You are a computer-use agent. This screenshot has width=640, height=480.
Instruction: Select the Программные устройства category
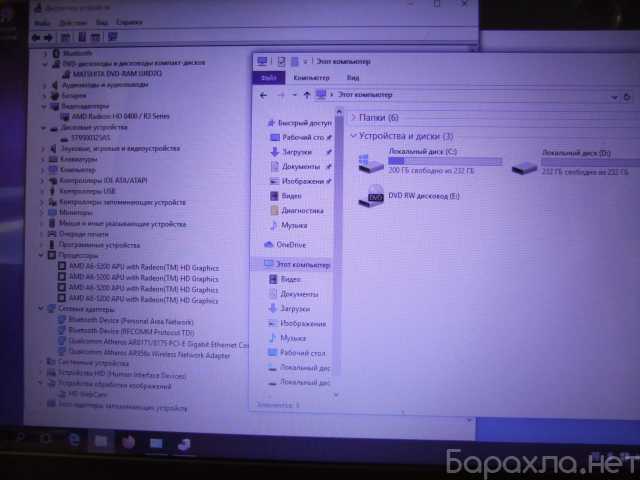99,245
